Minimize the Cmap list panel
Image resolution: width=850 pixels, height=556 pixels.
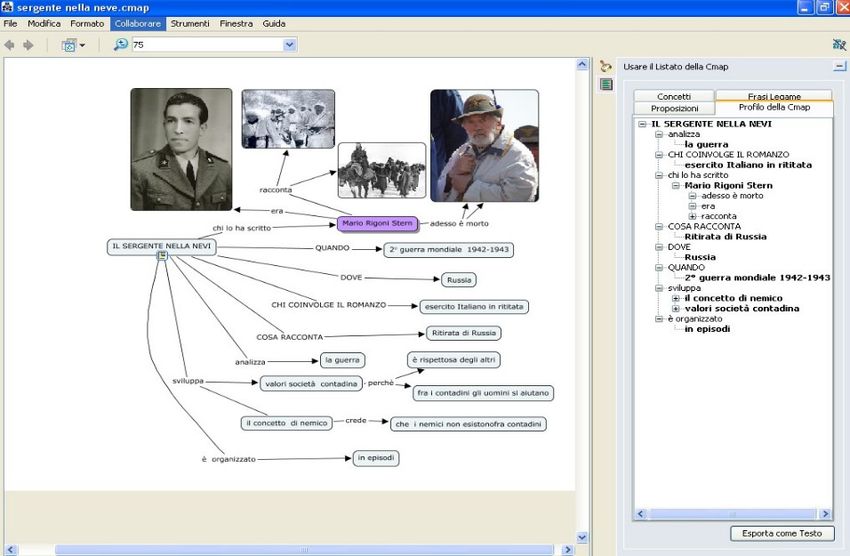coord(839,66)
